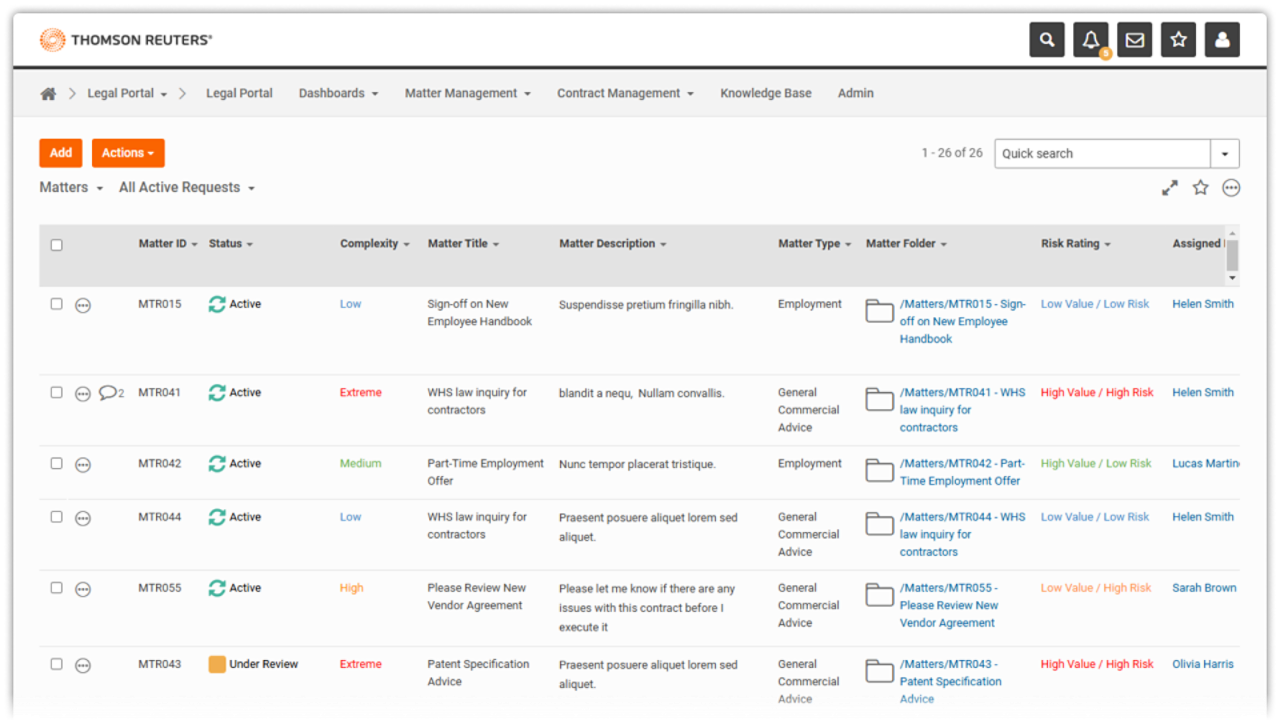1280x720 pixels.
Task: Type in the Quick search field
Action: (1101, 154)
